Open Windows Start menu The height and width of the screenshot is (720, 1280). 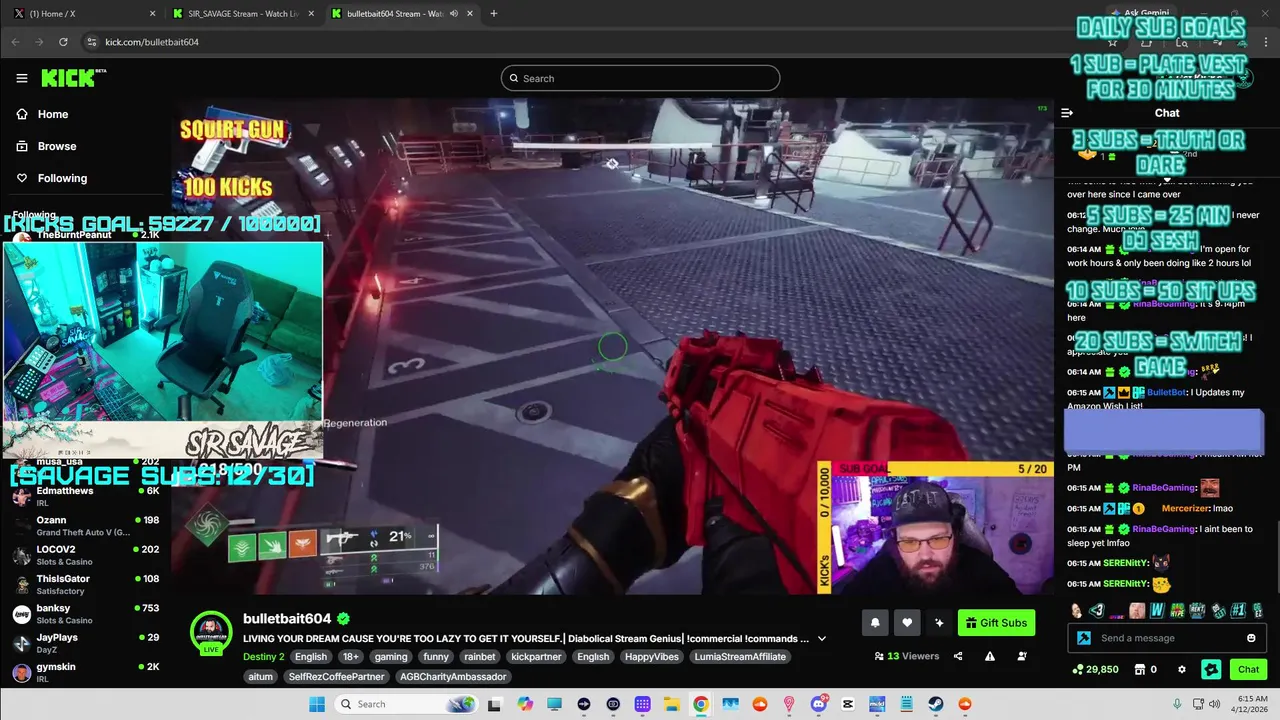317,704
